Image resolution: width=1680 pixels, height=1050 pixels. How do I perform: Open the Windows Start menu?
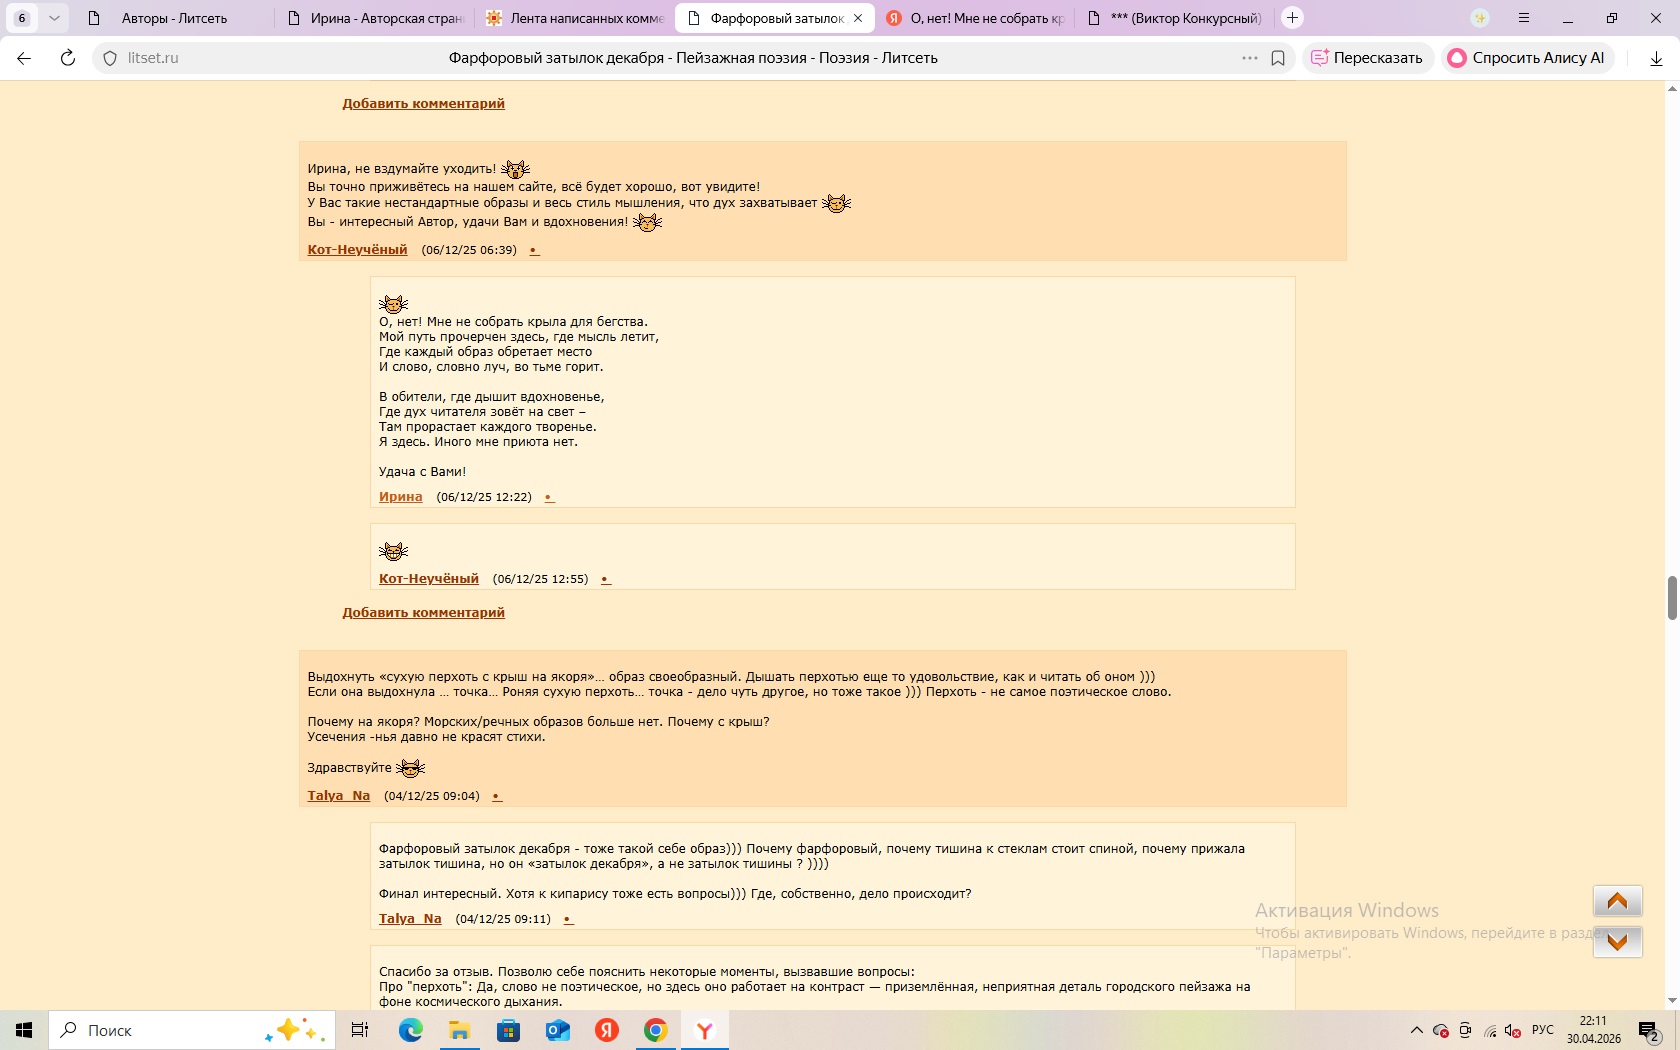point(24,1030)
